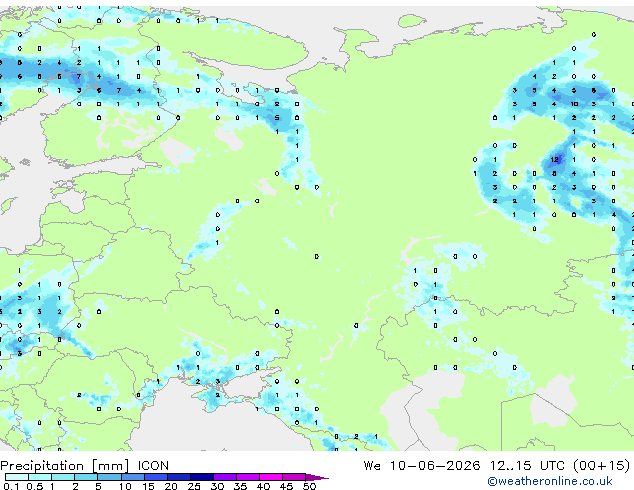Image resolution: width=634 pixels, height=490 pixels.
Task: Click the legend label '0.5'
Action: tap(35, 486)
